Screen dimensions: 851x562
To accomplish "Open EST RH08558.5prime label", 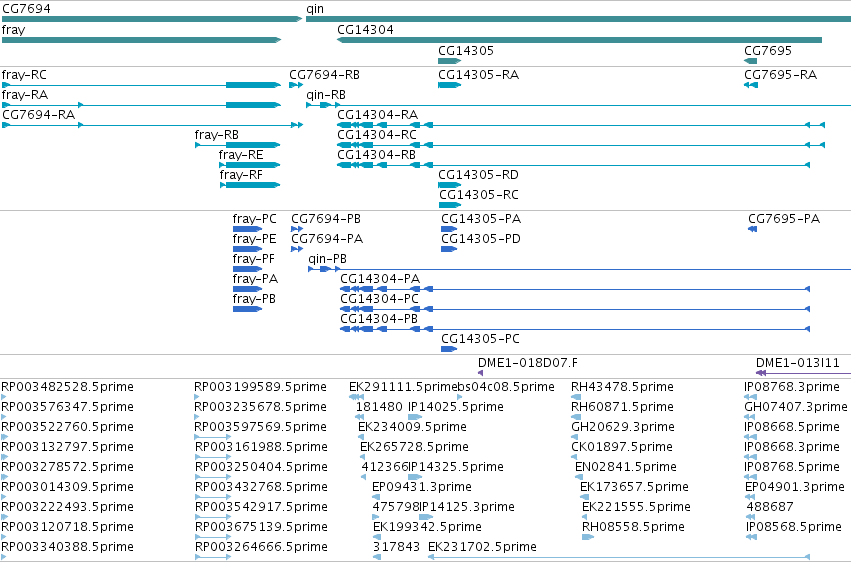I will [633, 527].
